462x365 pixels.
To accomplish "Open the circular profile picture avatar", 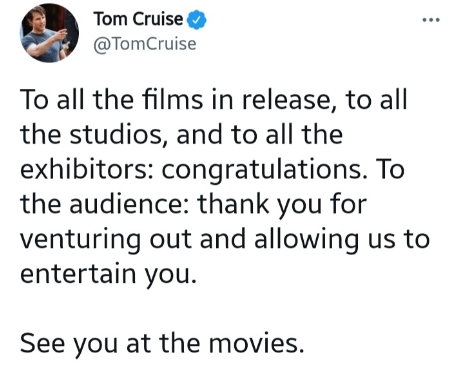I will 49,33.
